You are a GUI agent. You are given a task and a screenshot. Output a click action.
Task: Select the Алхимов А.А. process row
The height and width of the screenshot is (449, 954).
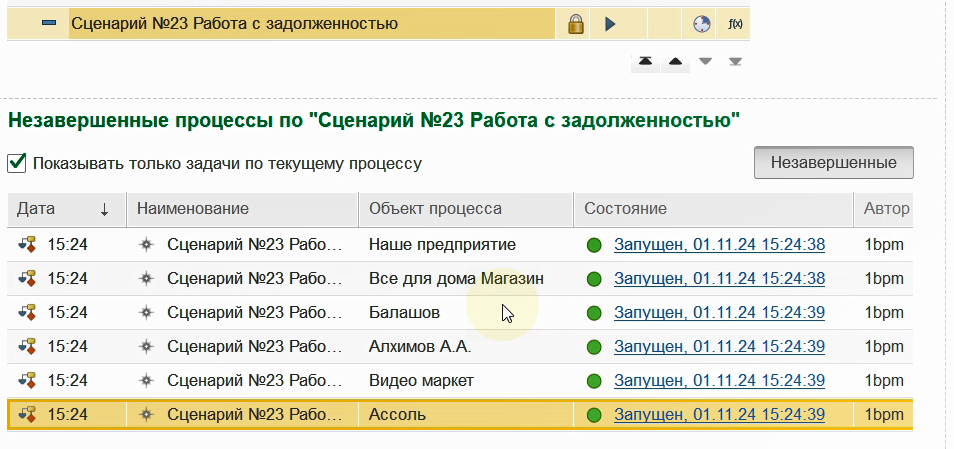pyautogui.click(x=459, y=347)
